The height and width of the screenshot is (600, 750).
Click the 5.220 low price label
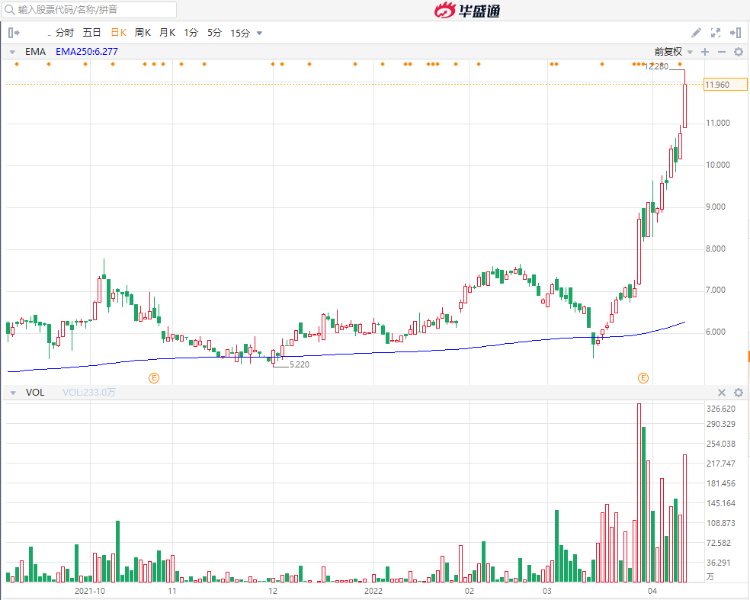[x=299, y=365]
